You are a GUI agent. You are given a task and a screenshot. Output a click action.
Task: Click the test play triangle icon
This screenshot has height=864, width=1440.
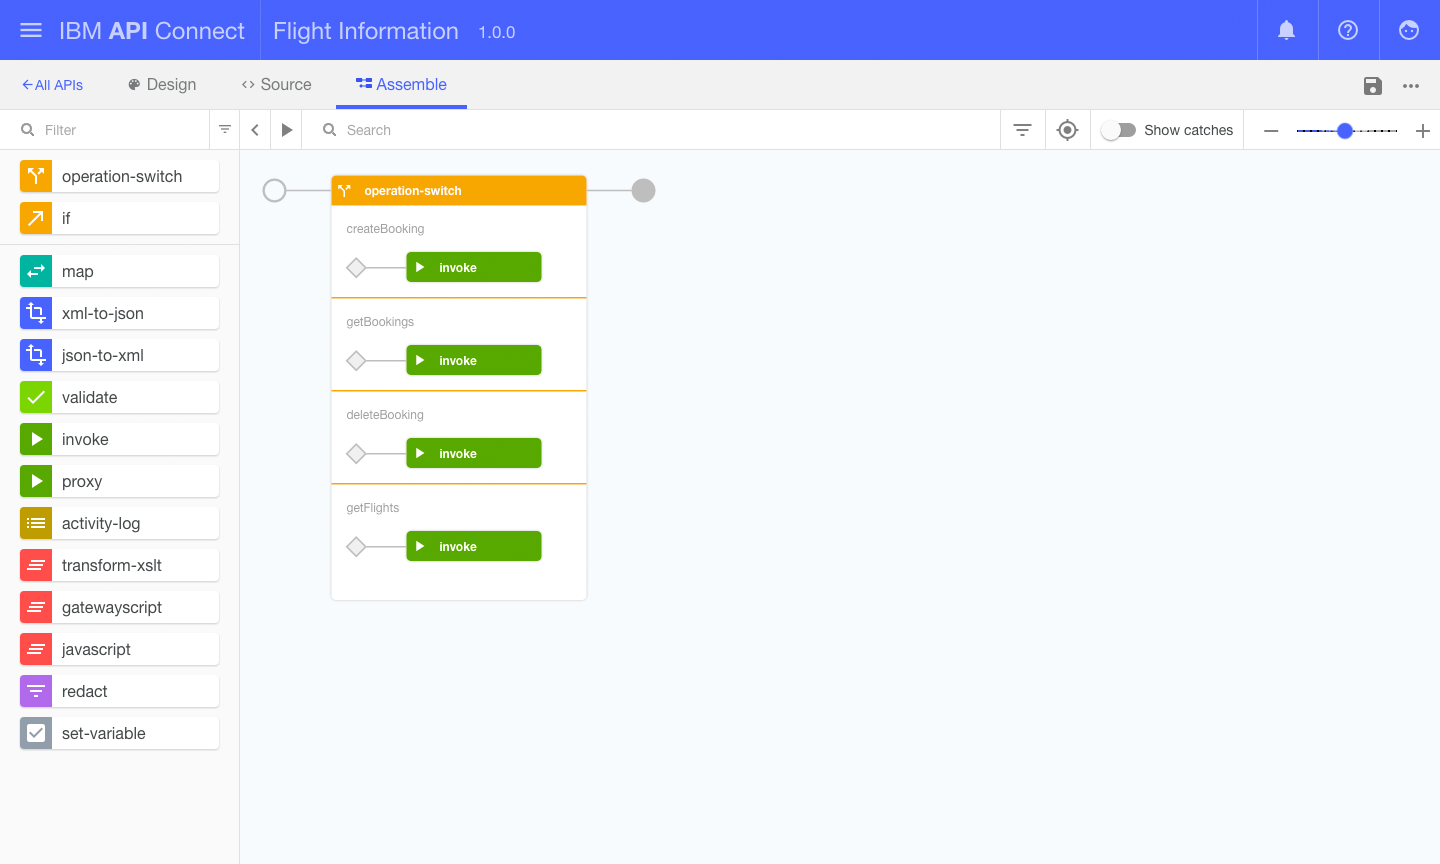coord(287,130)
